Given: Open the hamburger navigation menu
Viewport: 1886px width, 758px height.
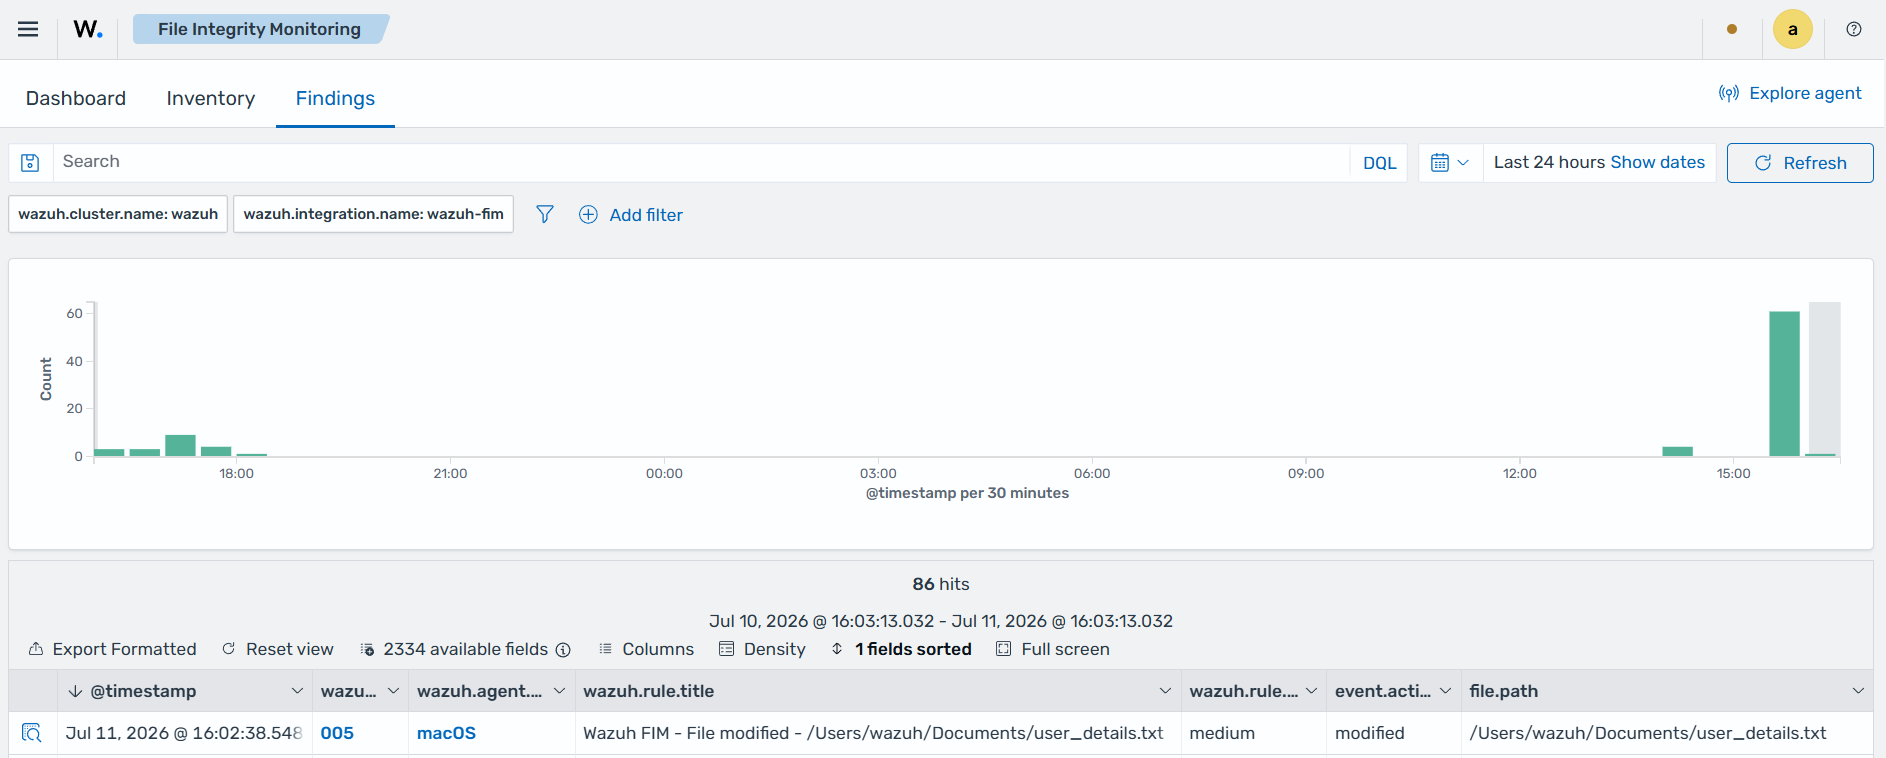Looking at the screenshot, I should (x=28, y=29).
